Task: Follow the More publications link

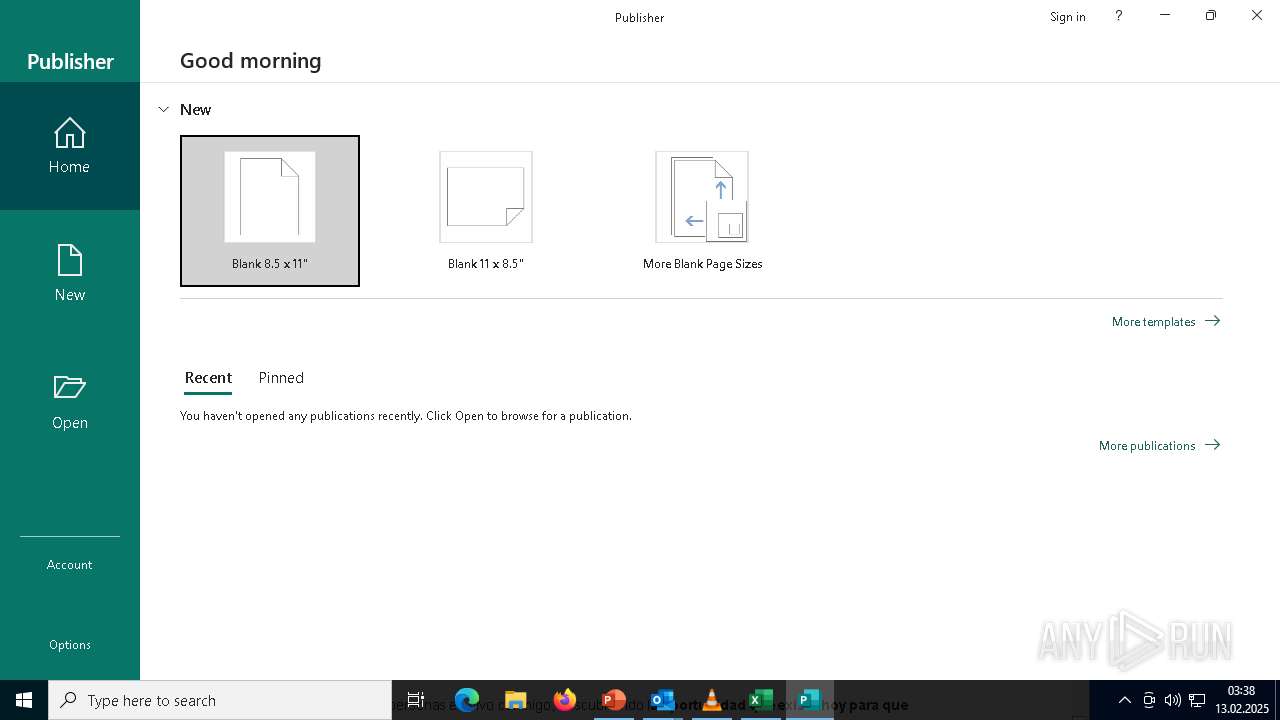Action: tap(1159, 445)
